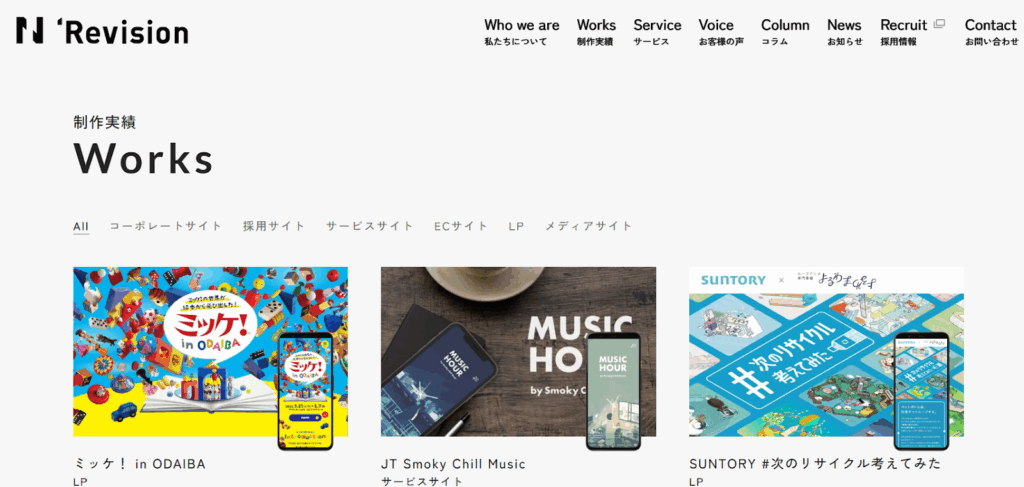Select the LP filter tab
This screenshot has height=487, width=1024.
[516, 227]
